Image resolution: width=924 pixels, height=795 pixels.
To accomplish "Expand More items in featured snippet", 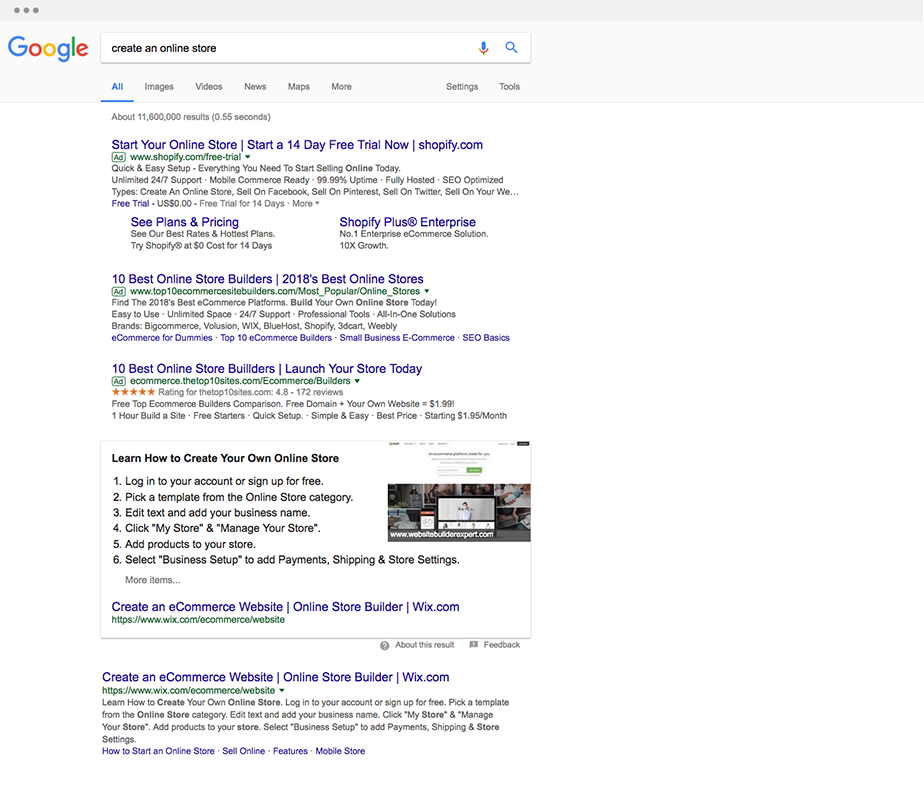I will [153, 580].
